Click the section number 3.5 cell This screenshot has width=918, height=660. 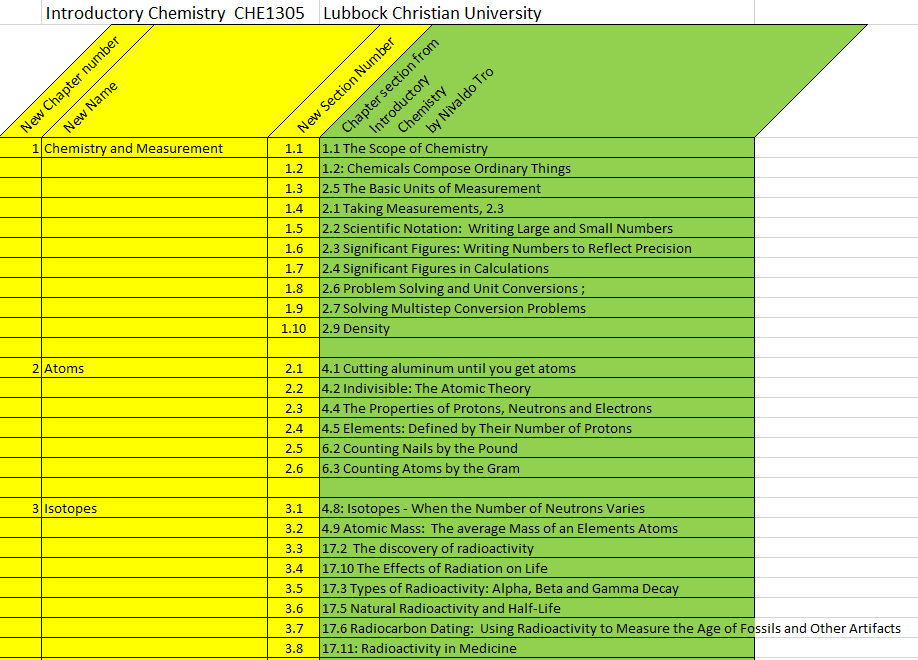(293, 589)
